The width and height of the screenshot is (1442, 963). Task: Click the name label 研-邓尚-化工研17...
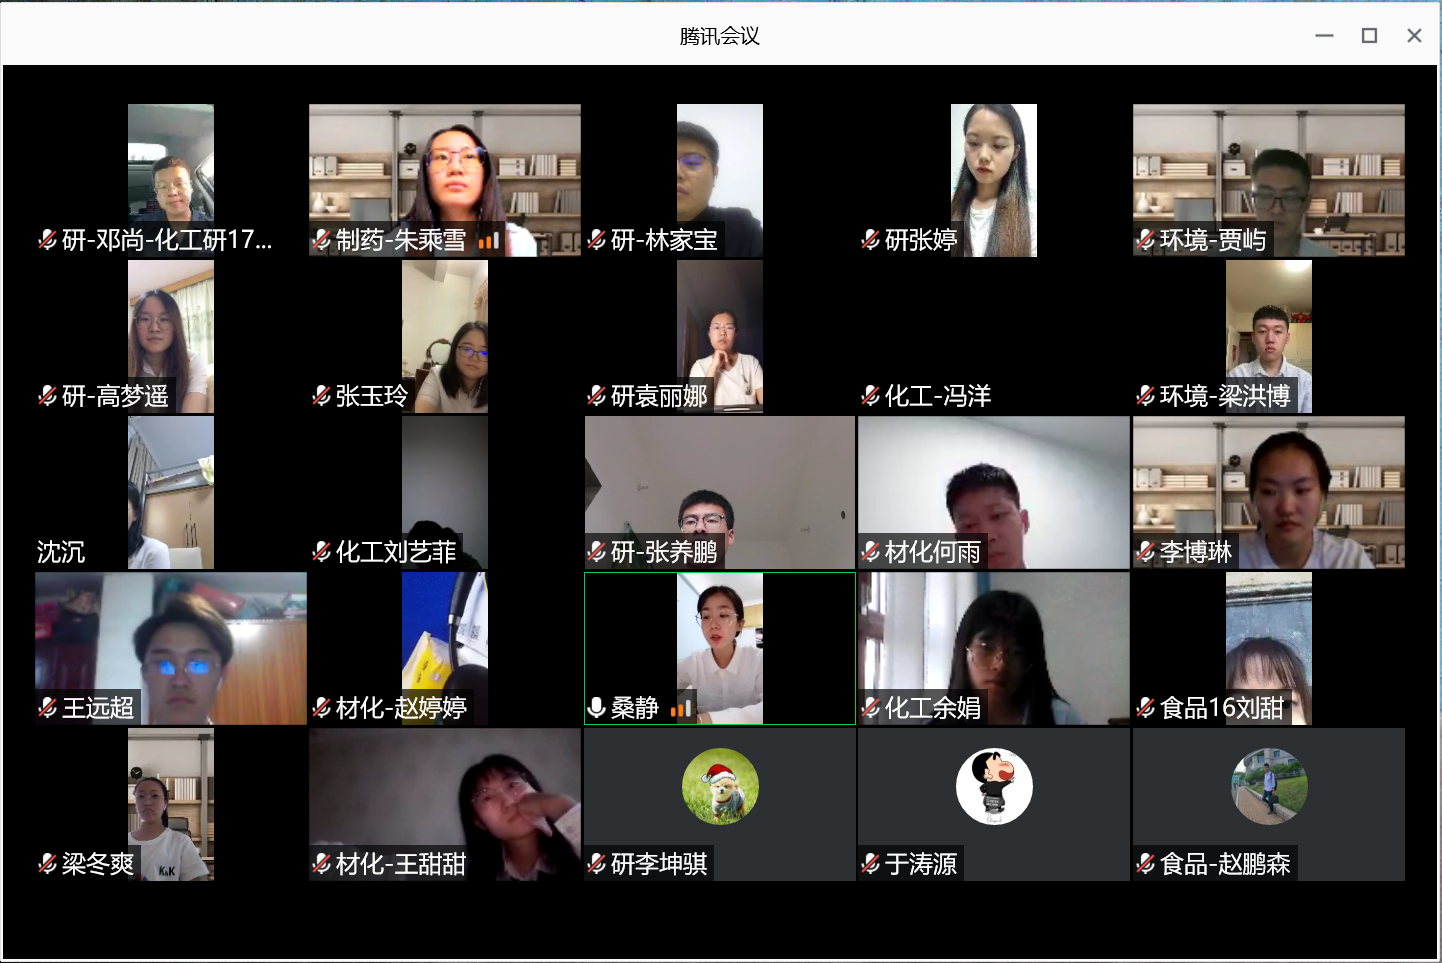(167, 240)
